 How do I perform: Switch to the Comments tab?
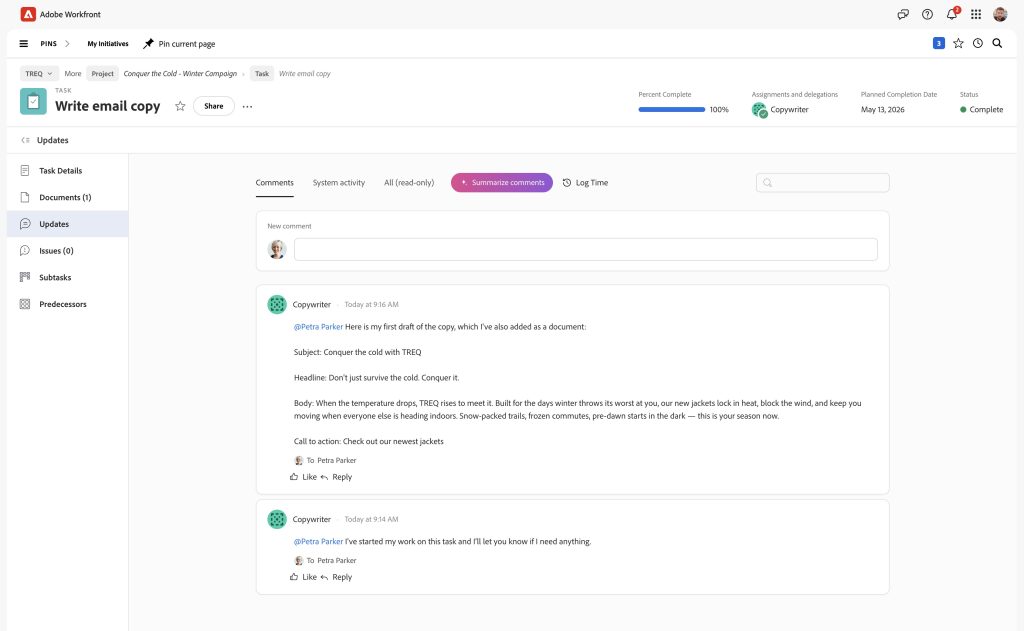tap(274, 183)
